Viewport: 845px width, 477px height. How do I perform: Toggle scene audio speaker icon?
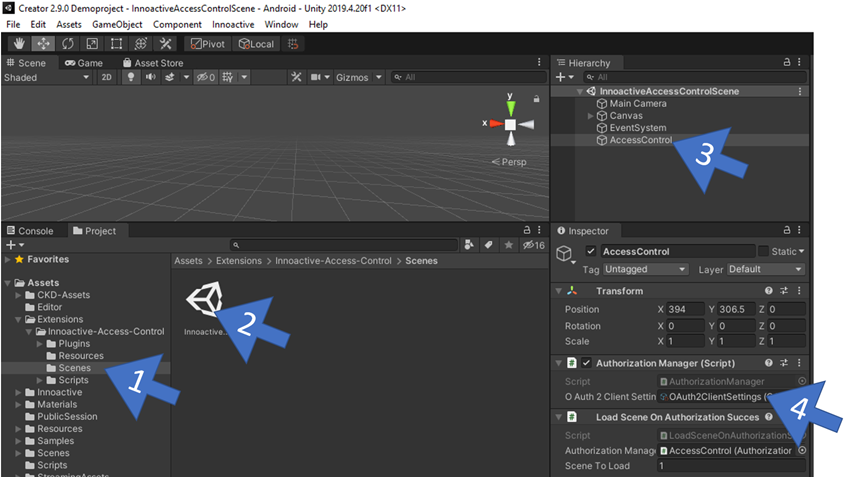(x=150, y=77)
